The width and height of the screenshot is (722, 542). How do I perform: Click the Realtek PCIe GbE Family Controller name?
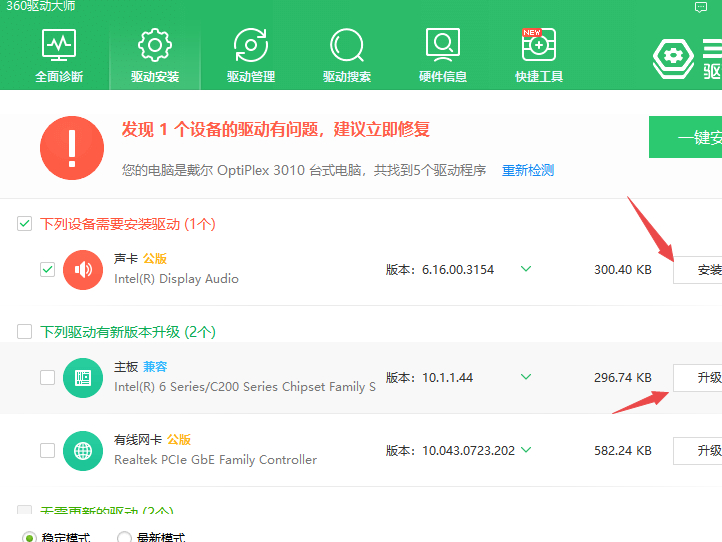pyautogui.click(x=215, y=460)
